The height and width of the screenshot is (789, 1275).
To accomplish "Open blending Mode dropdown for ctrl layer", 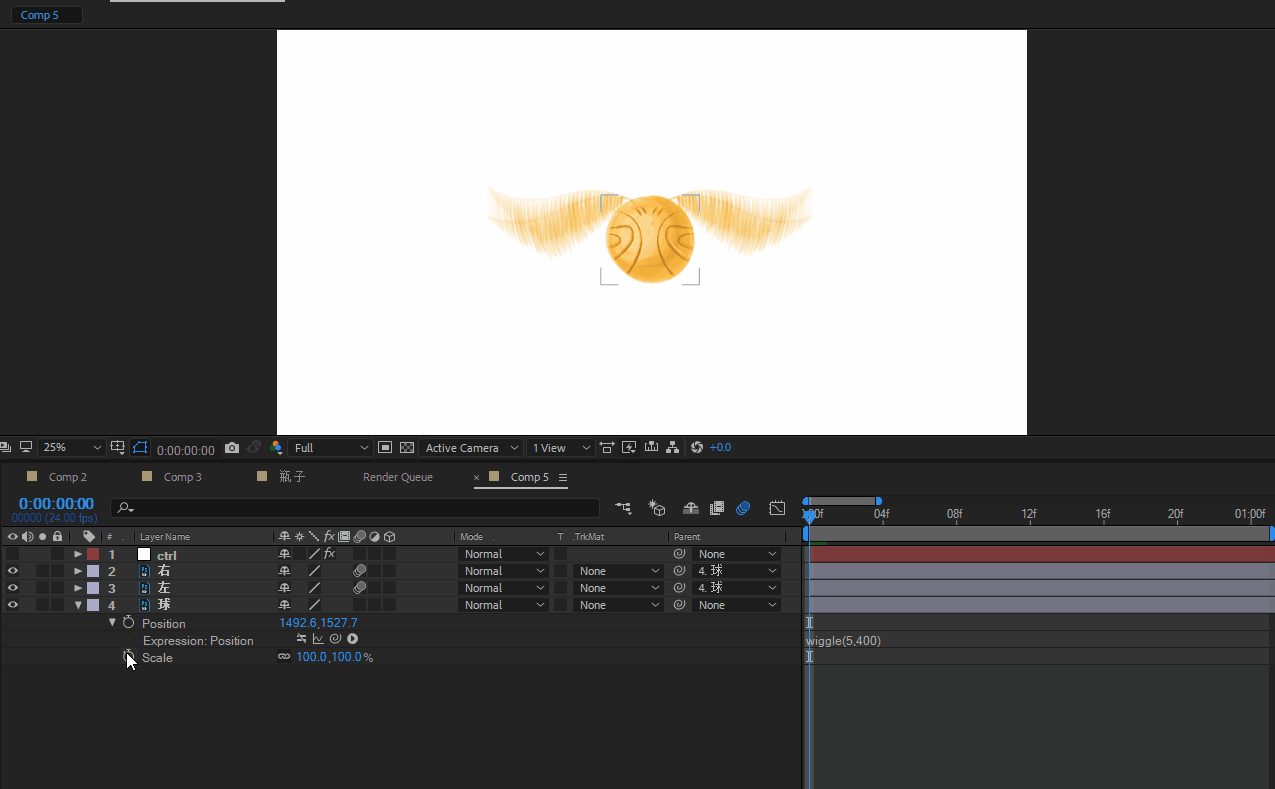I will [x=504, y=554].
